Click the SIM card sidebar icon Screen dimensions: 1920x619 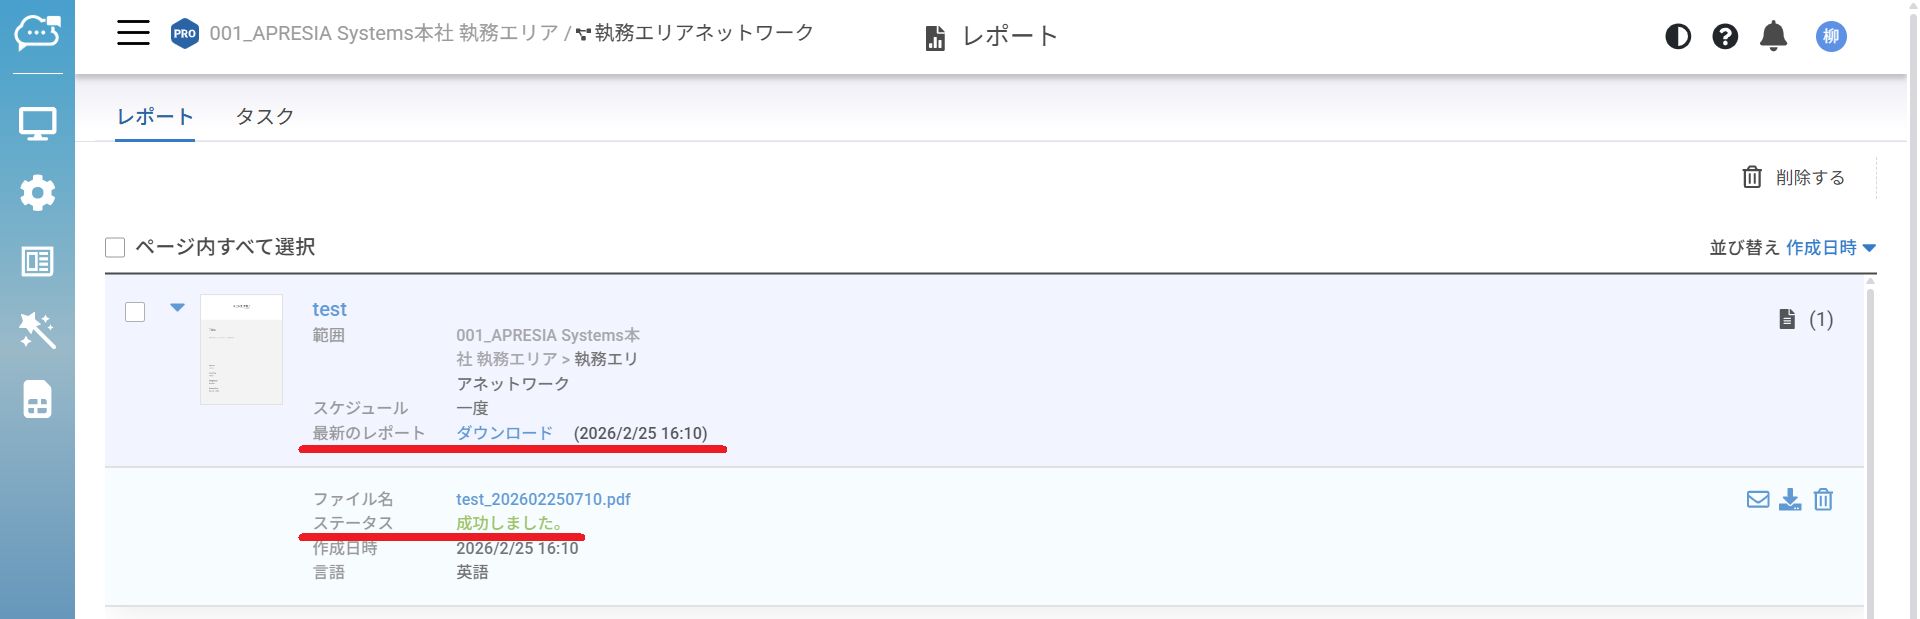pos(38,399)
